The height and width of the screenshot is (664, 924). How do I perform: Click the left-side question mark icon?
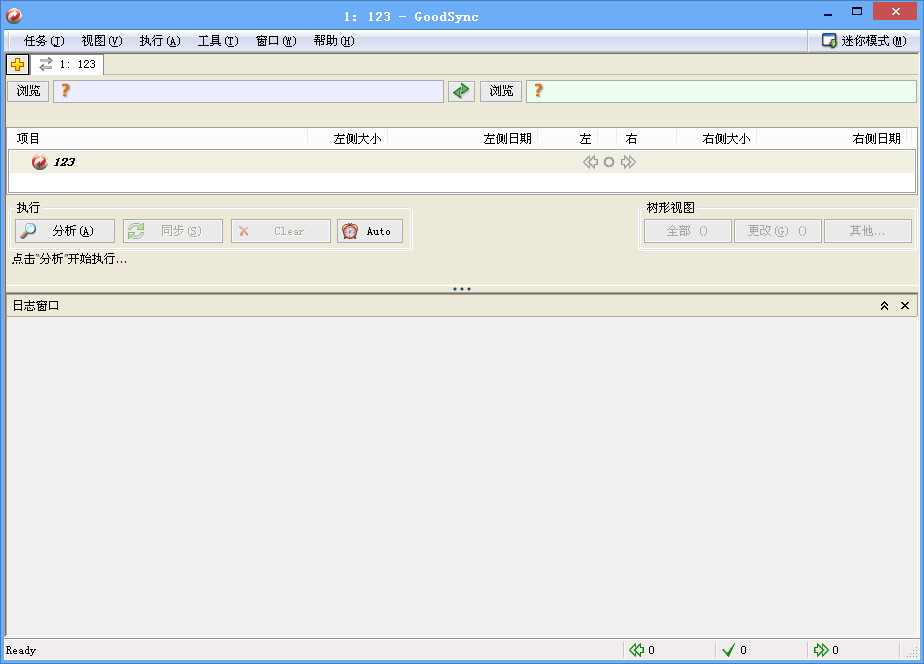pyautogui.click(x=65, y=91)
